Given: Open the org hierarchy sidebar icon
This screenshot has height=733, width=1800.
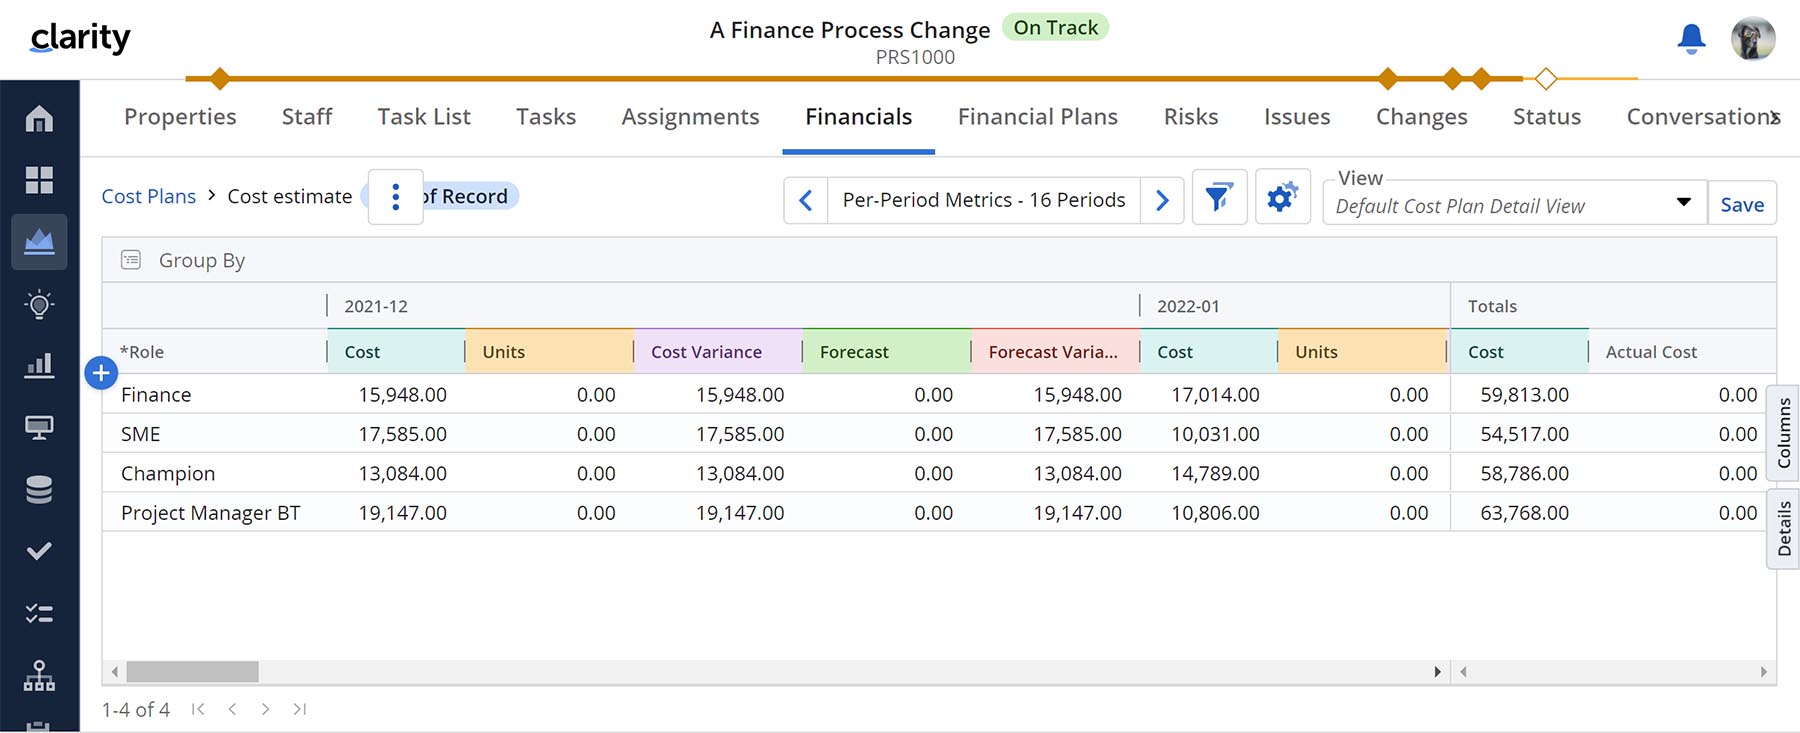Looking at the screenshot, I should [39, 676].
